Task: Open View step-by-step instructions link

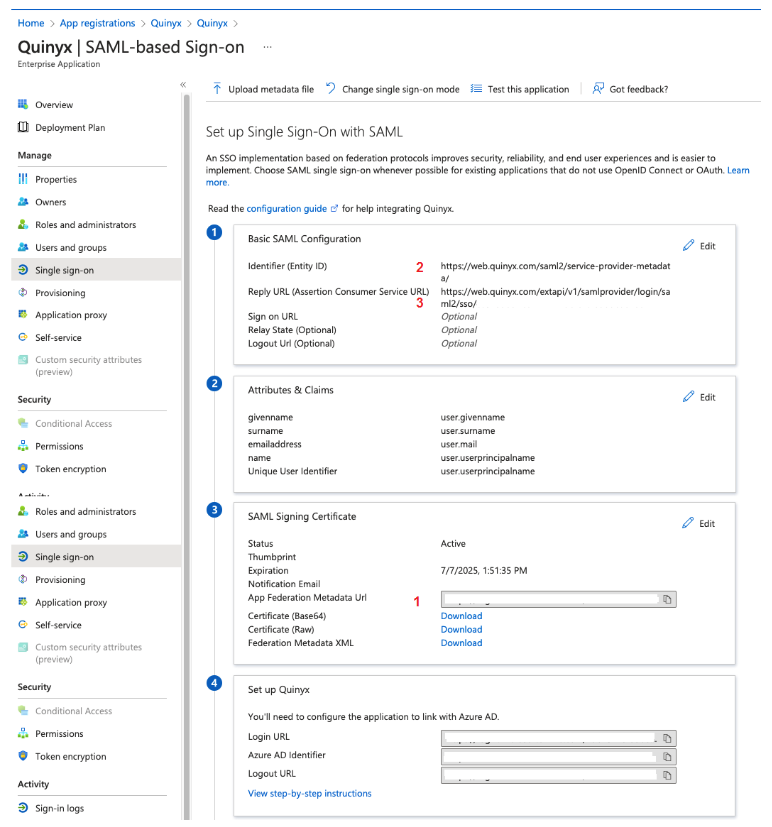Action: 310,793
